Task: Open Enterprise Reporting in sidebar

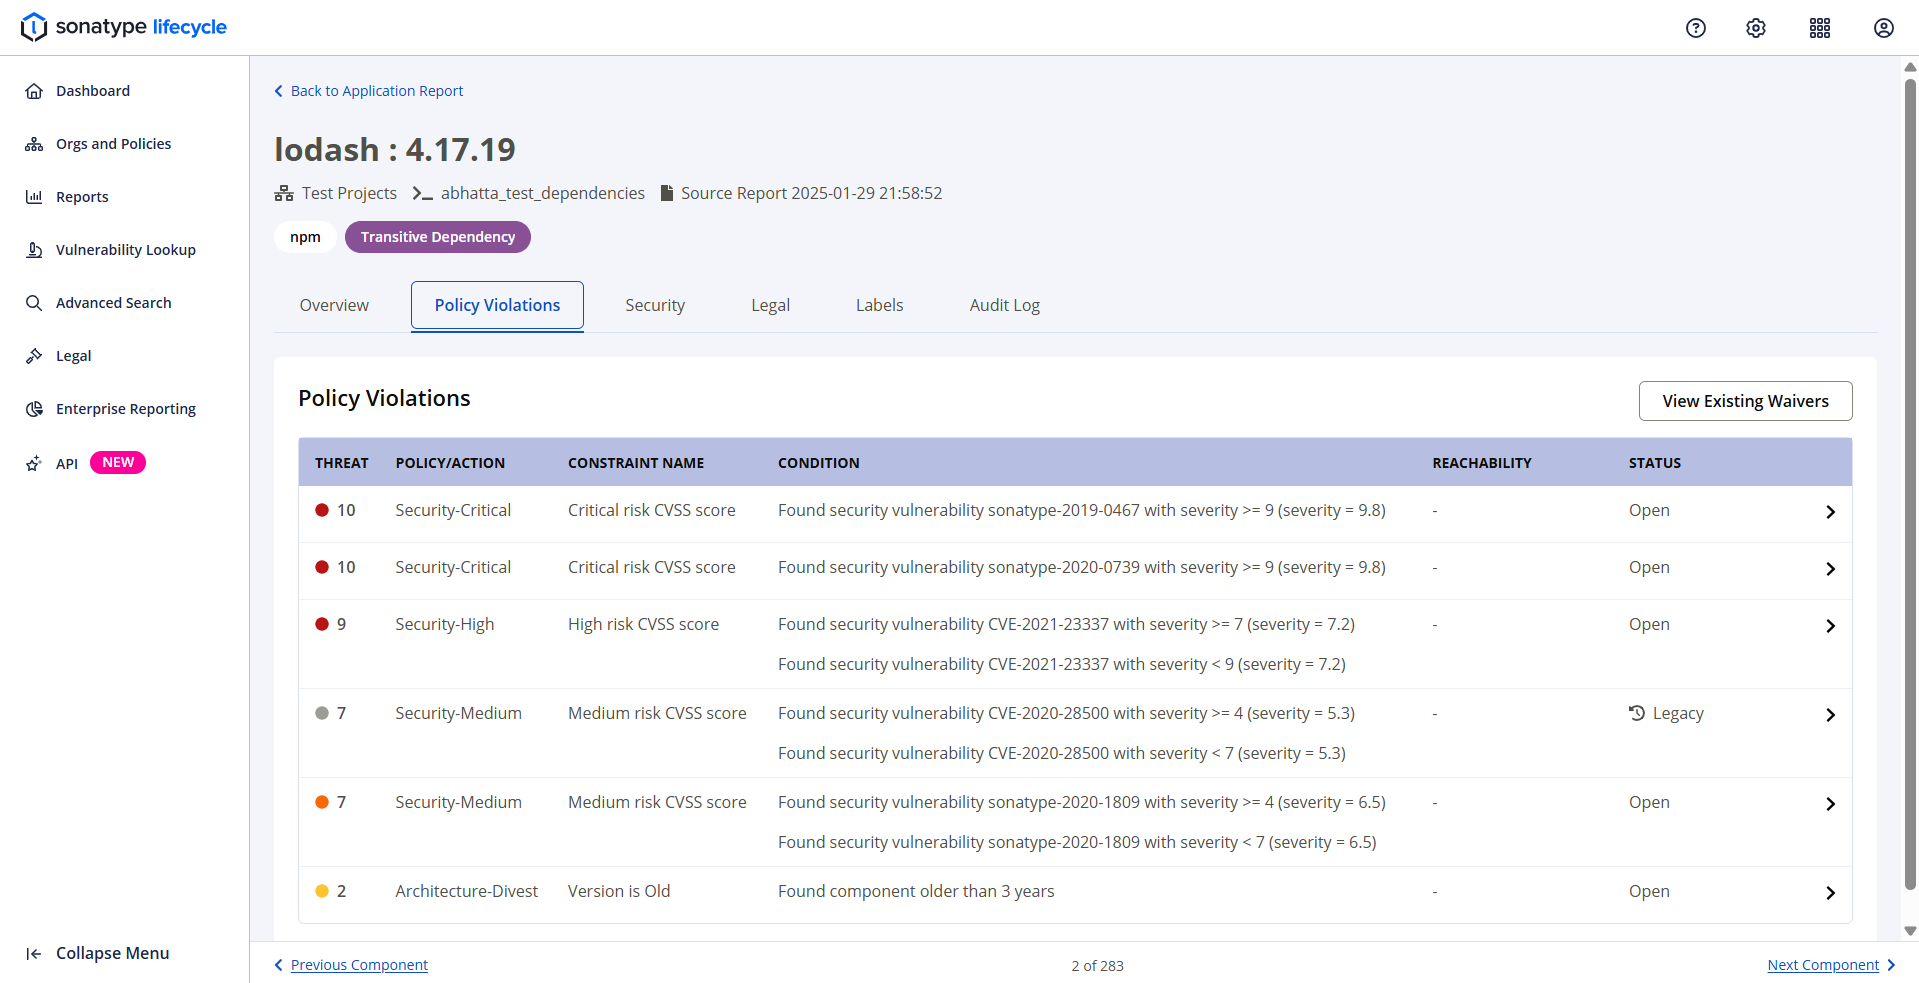Action: pyautogui.click(x=126, y=409)
